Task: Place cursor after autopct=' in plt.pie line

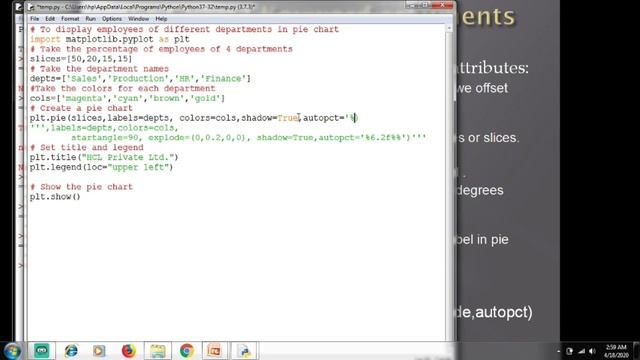Action: click(349, 118)
